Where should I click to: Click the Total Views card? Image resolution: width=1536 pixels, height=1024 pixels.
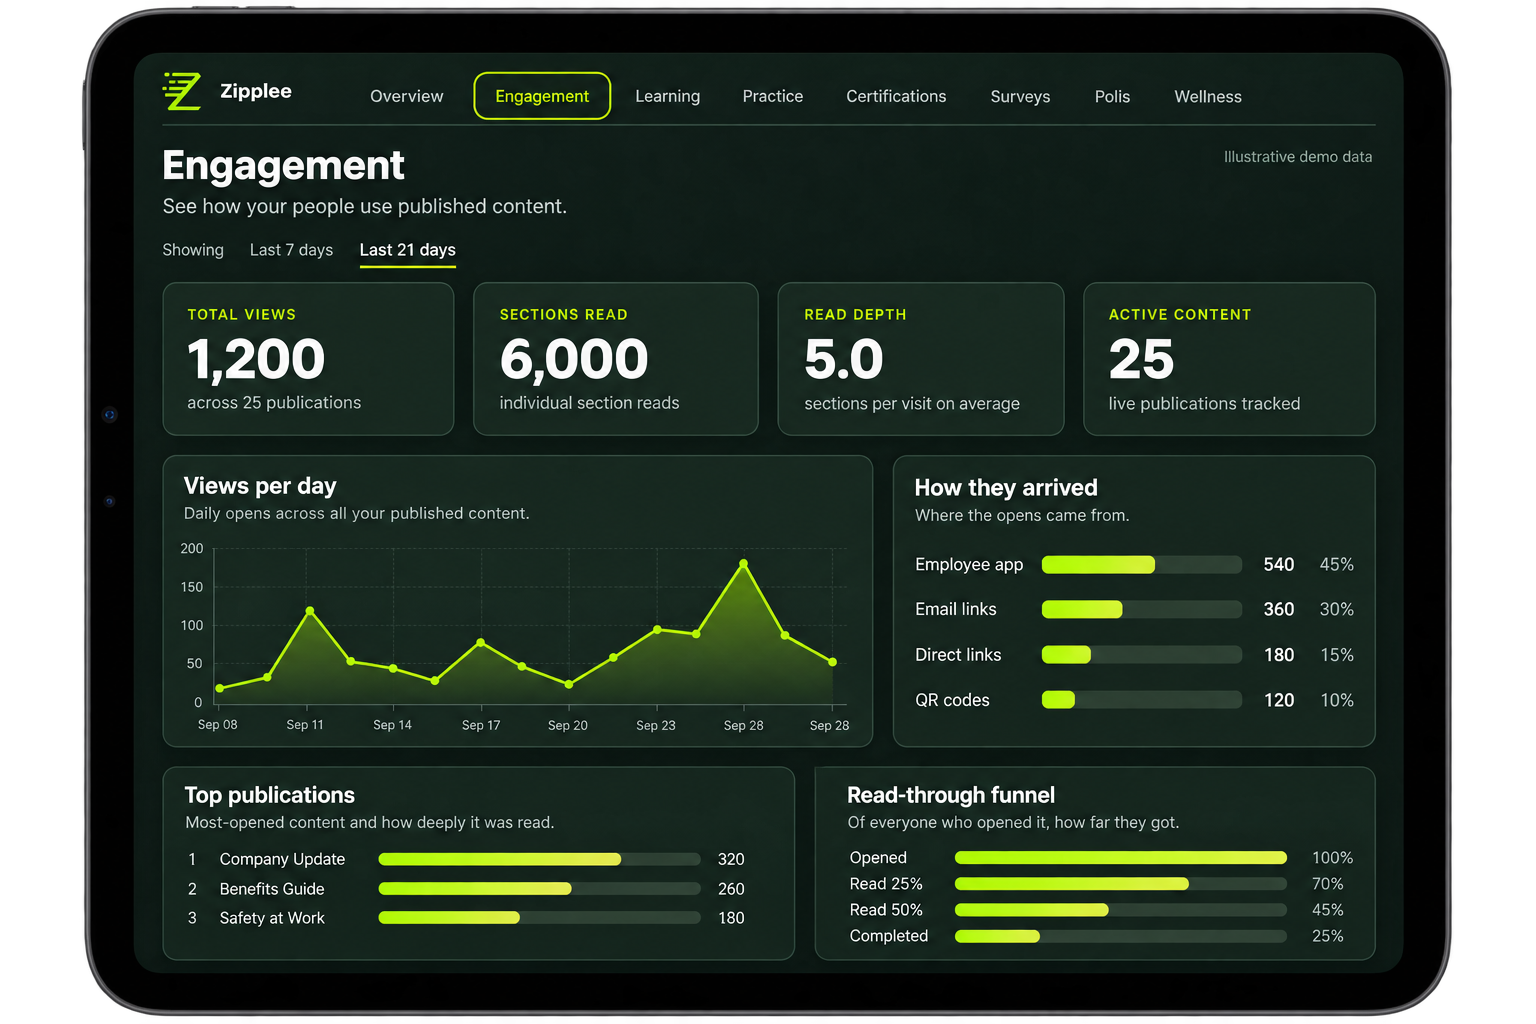point(308,359)
